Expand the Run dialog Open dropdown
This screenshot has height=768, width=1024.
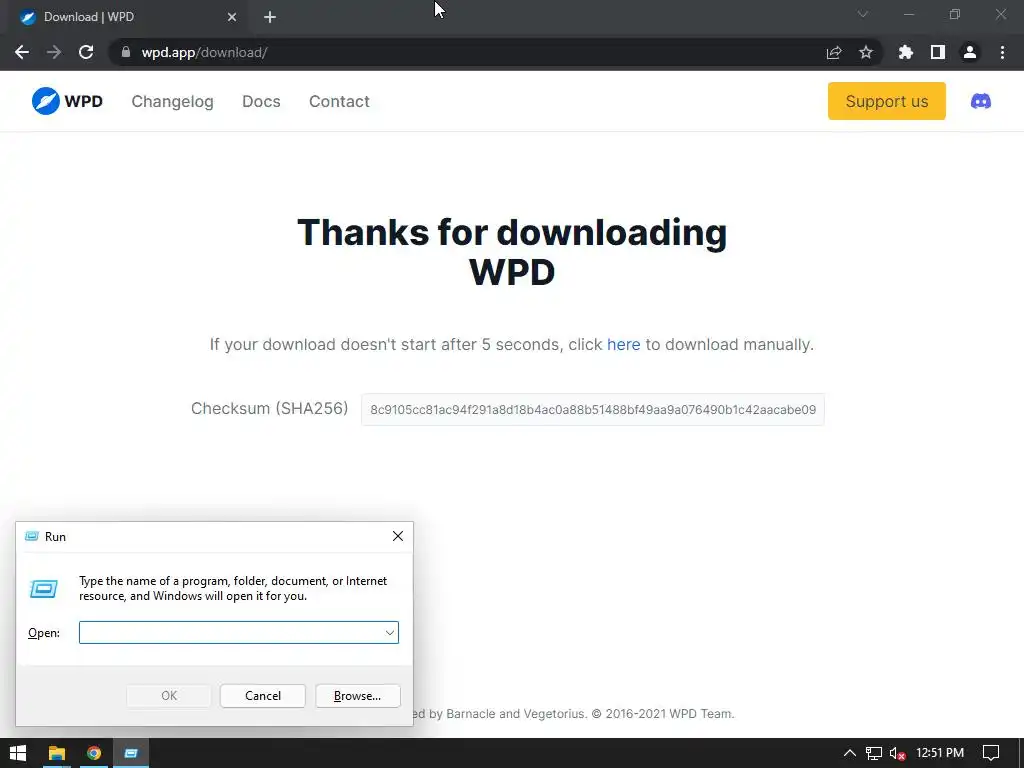click(x=389, y=632)
